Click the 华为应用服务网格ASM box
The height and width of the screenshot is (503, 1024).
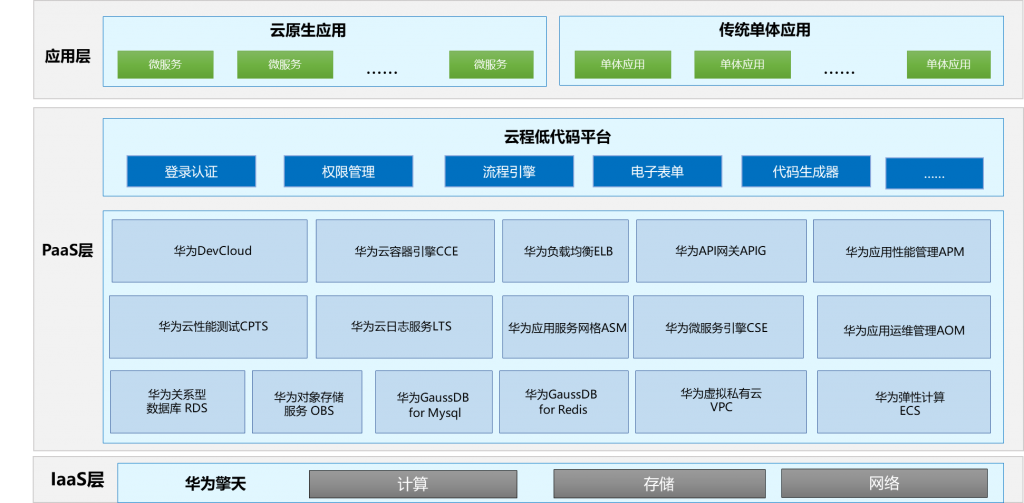[566, 327]
